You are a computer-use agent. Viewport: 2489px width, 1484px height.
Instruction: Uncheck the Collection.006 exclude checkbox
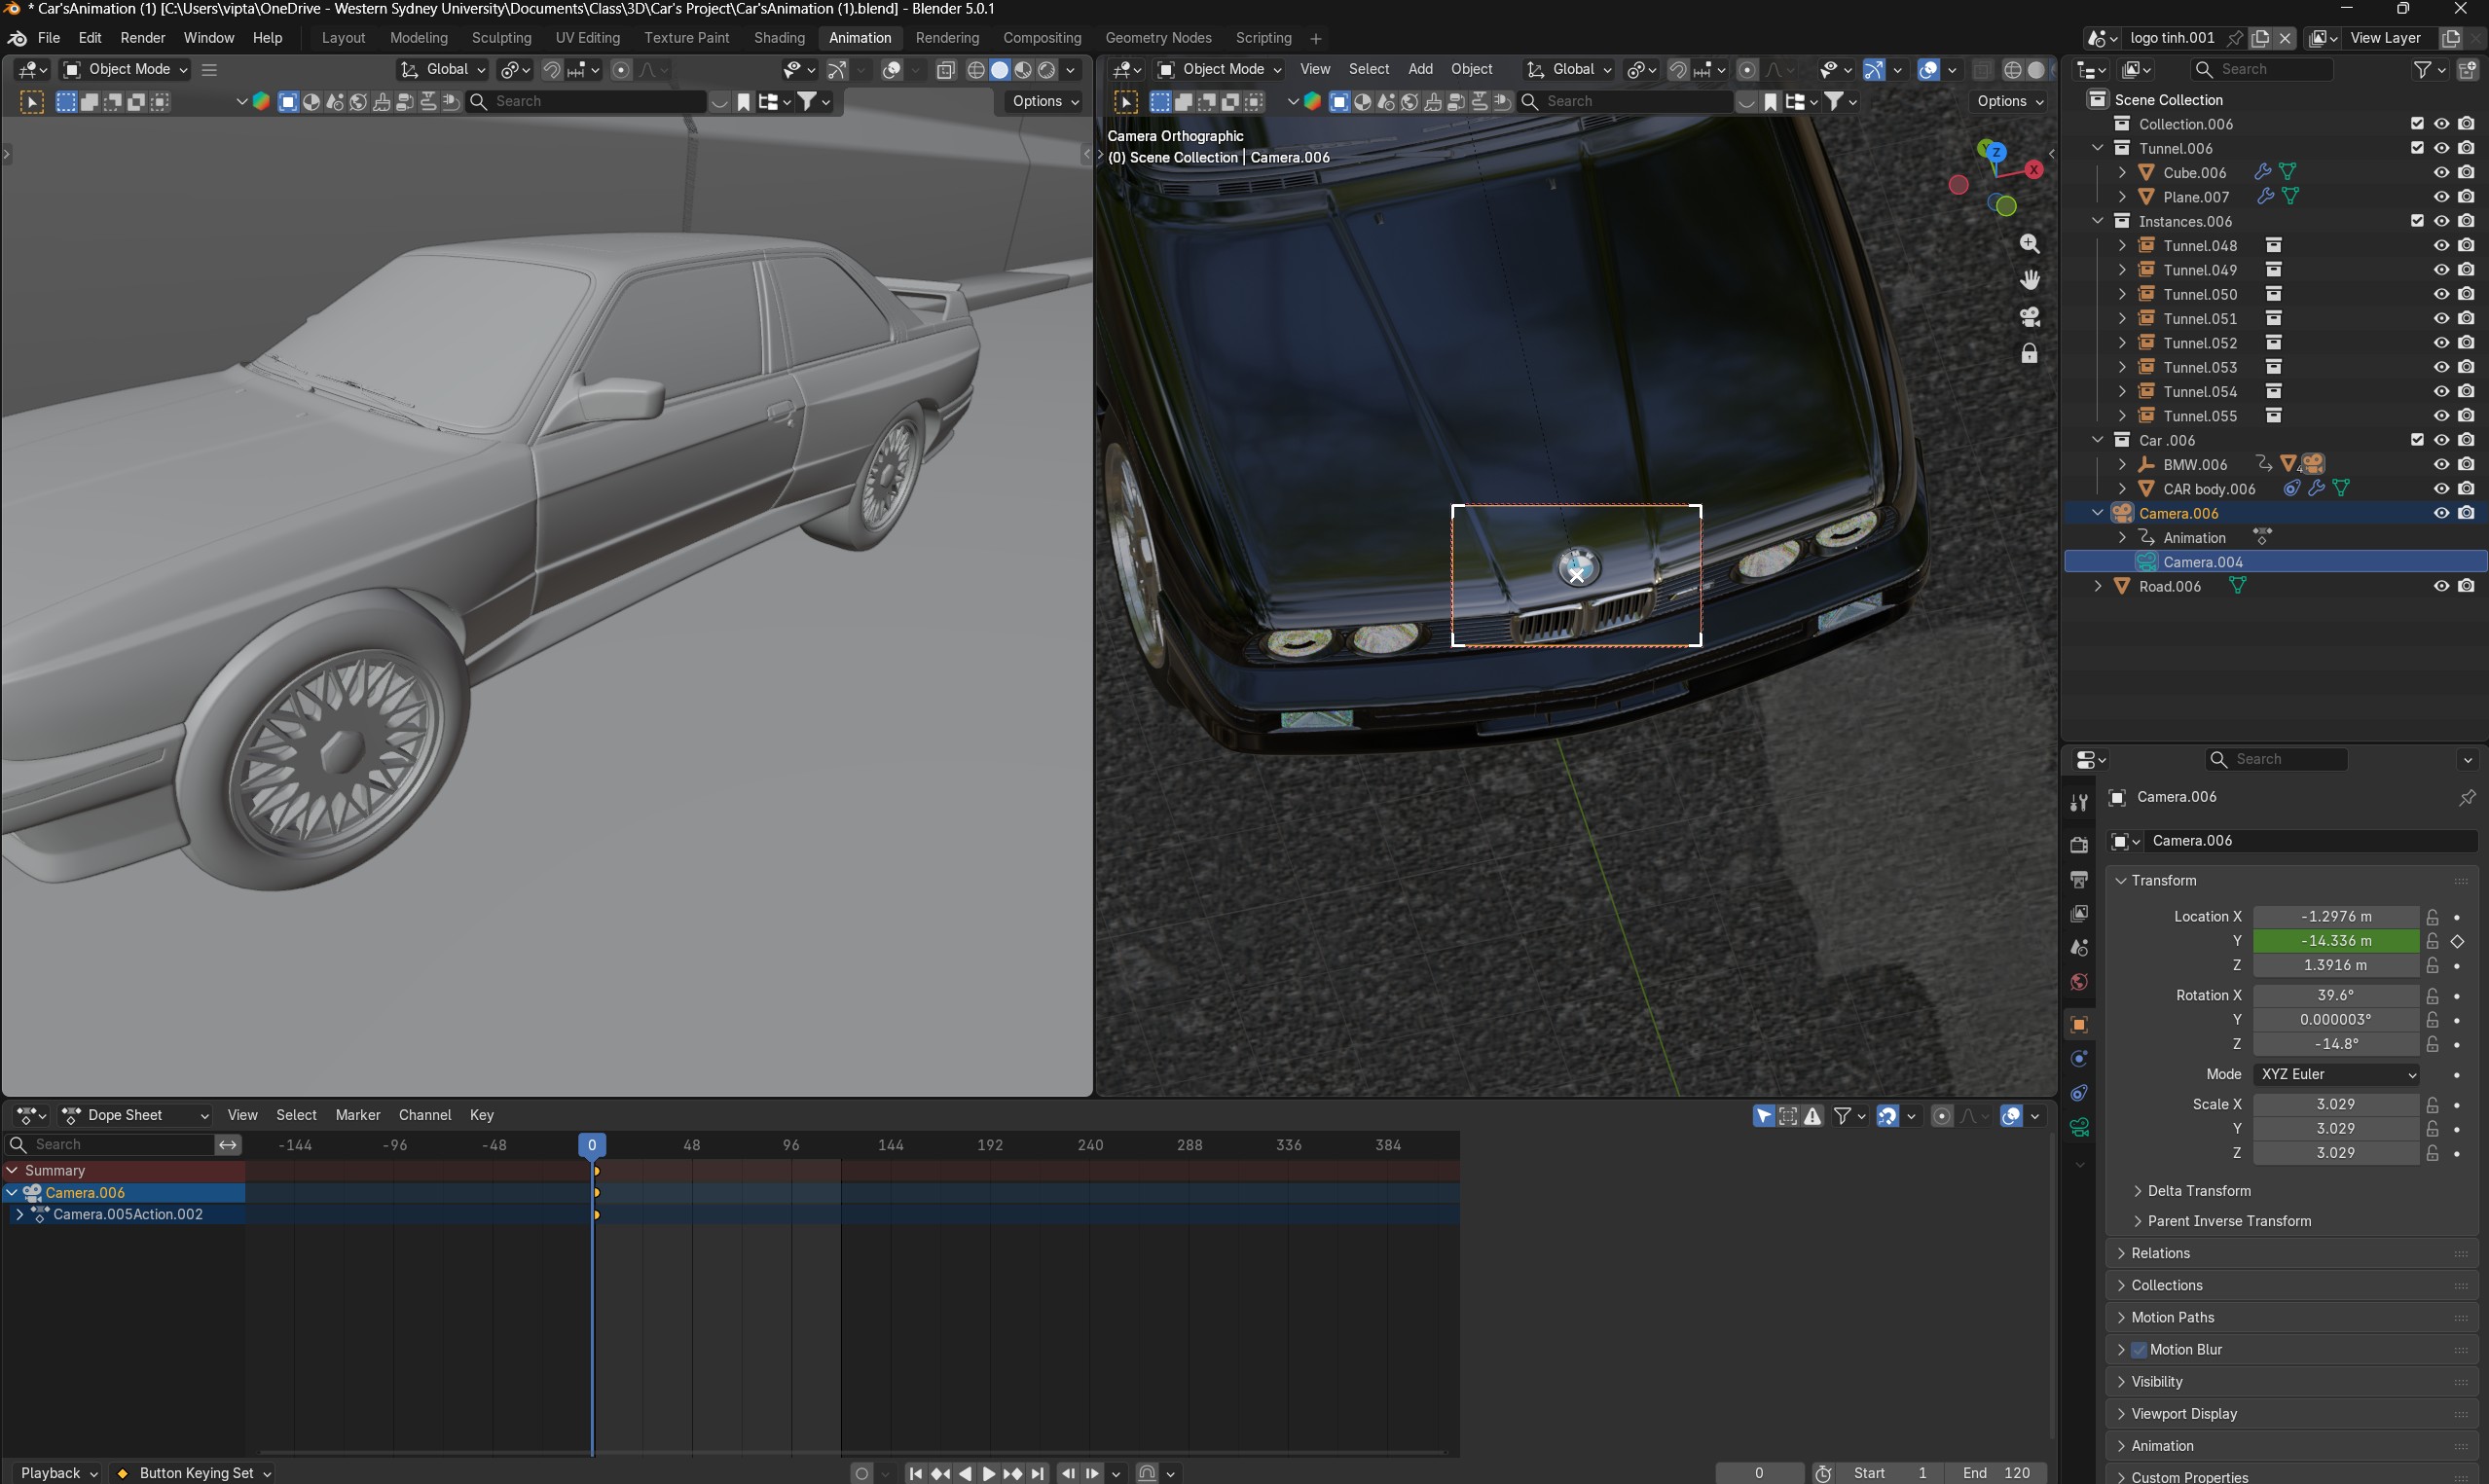[2417, 124]
